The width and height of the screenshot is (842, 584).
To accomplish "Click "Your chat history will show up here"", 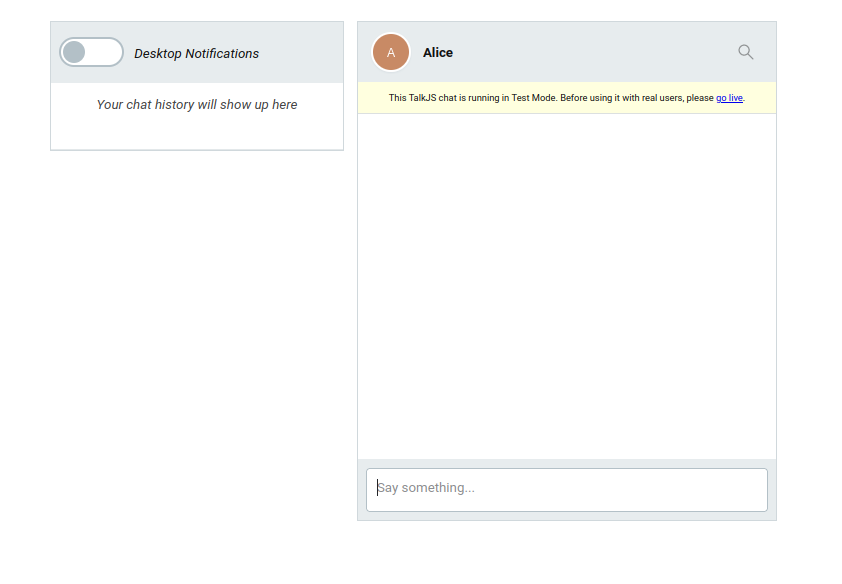I will click(x=197, y=105).
